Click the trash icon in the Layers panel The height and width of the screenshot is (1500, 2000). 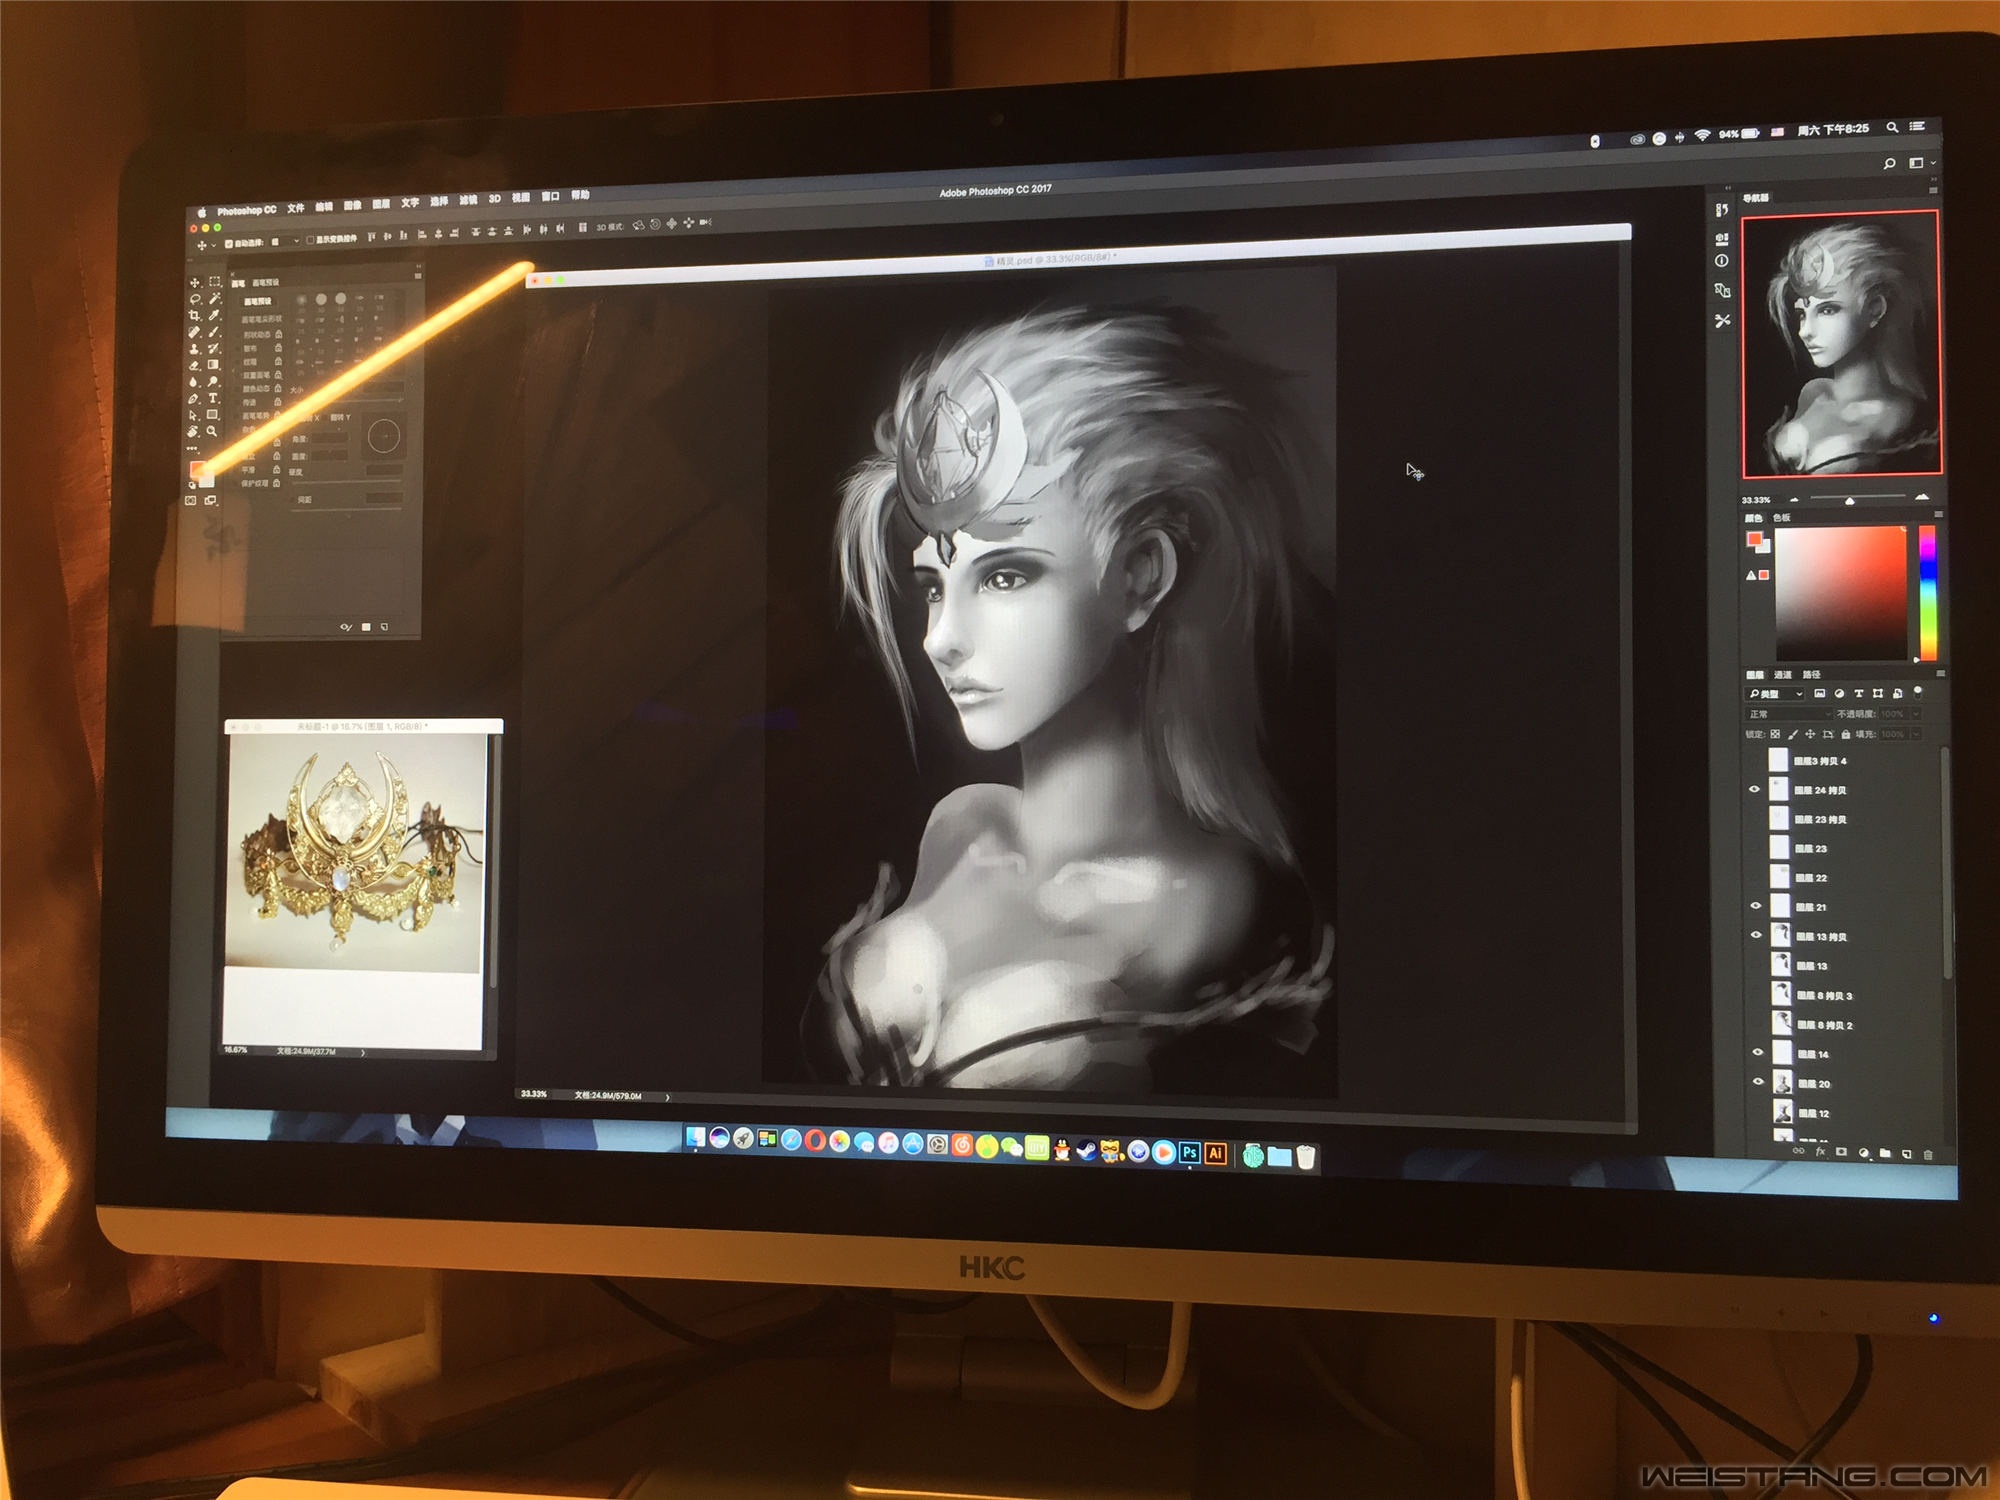point(1927,1155)
